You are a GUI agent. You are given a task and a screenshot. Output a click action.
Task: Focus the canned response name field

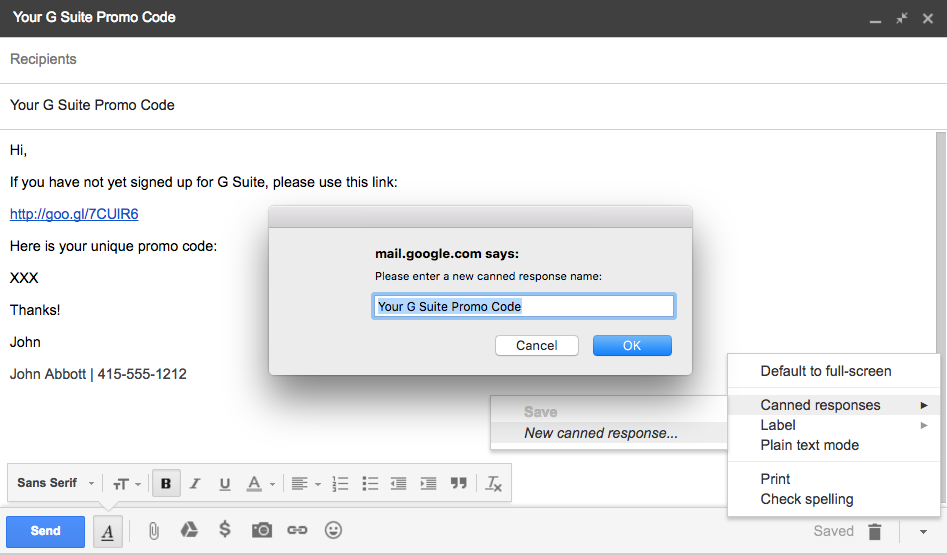tap(524, 306)
